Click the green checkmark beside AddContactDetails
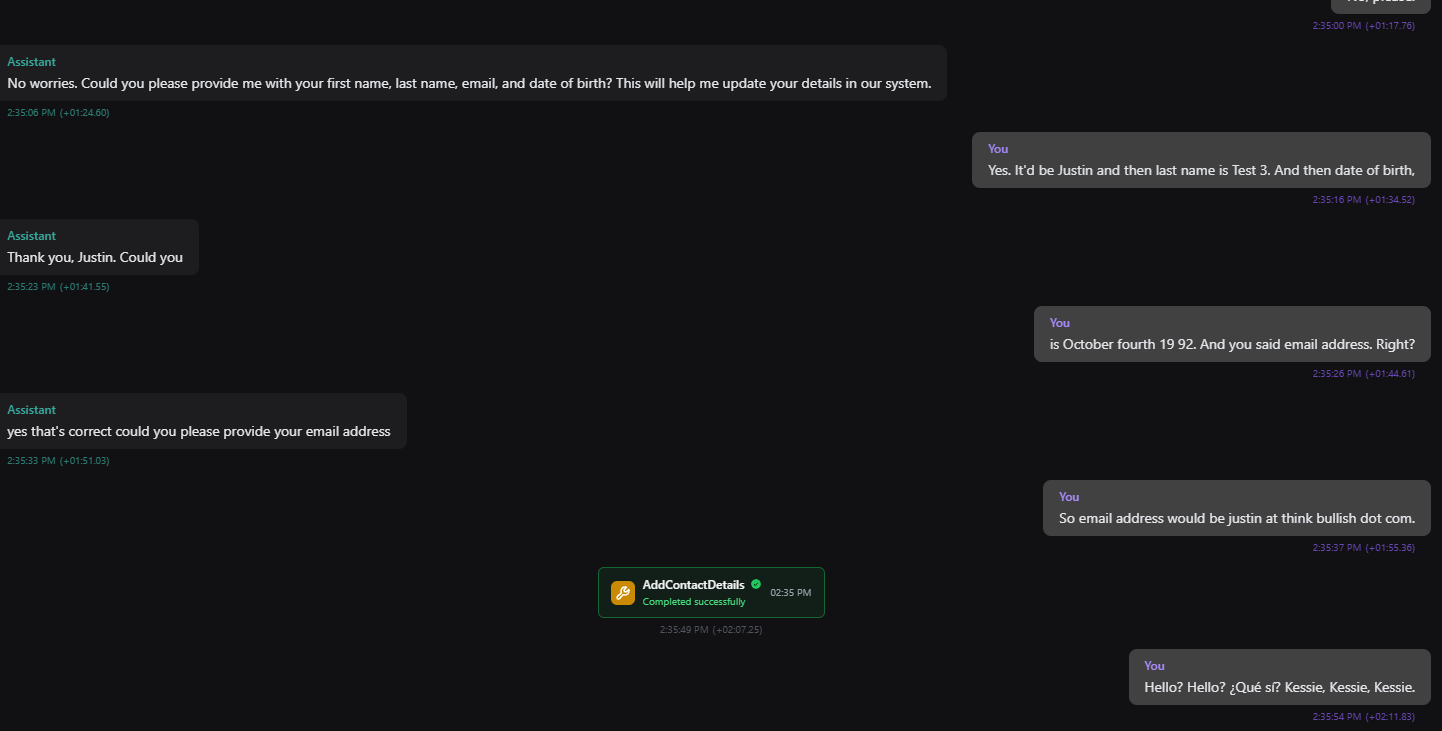The image size is (1442, 731). [756, 584]
